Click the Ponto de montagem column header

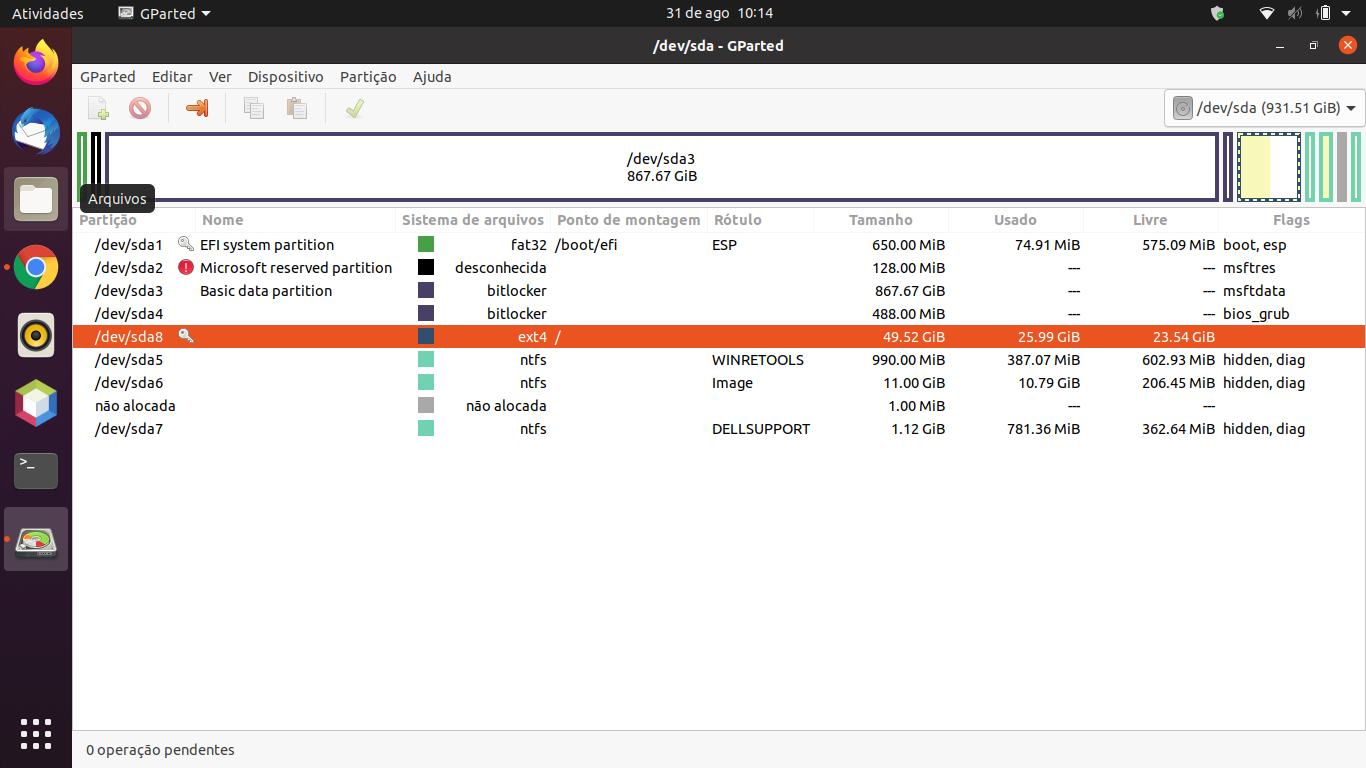(x=629, y=220)
